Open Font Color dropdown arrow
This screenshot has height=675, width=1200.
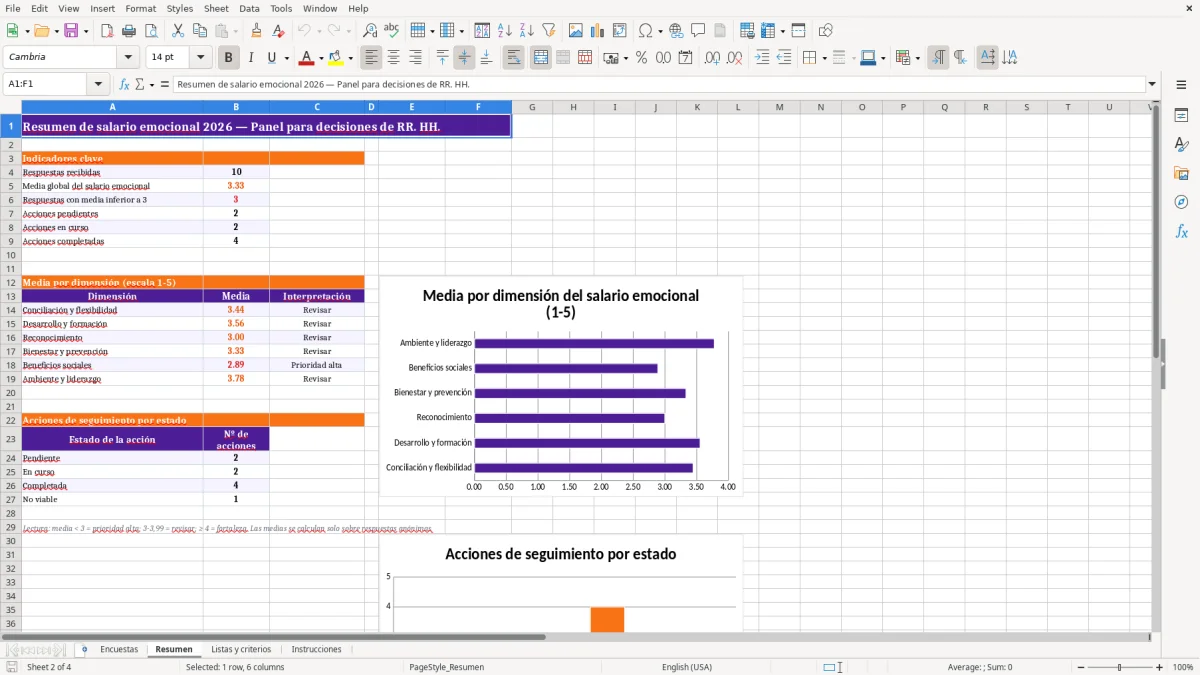tap(320, 58)
